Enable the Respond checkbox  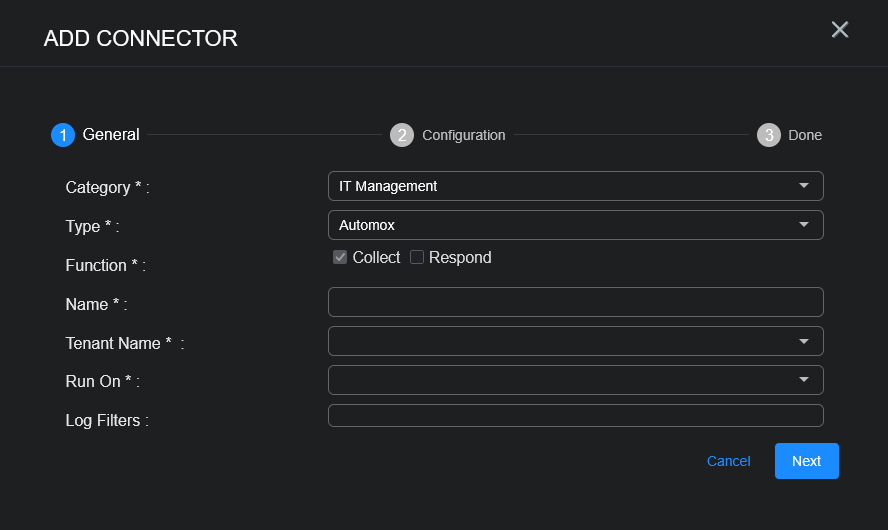[x=417, y=258]
